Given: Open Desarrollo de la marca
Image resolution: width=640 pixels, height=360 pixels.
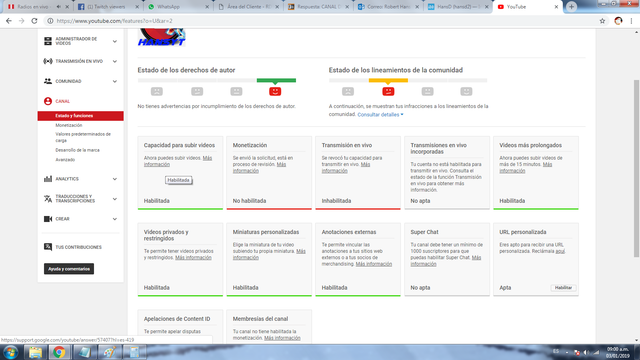Looking at the screenshot, I should tap(78, 150).
